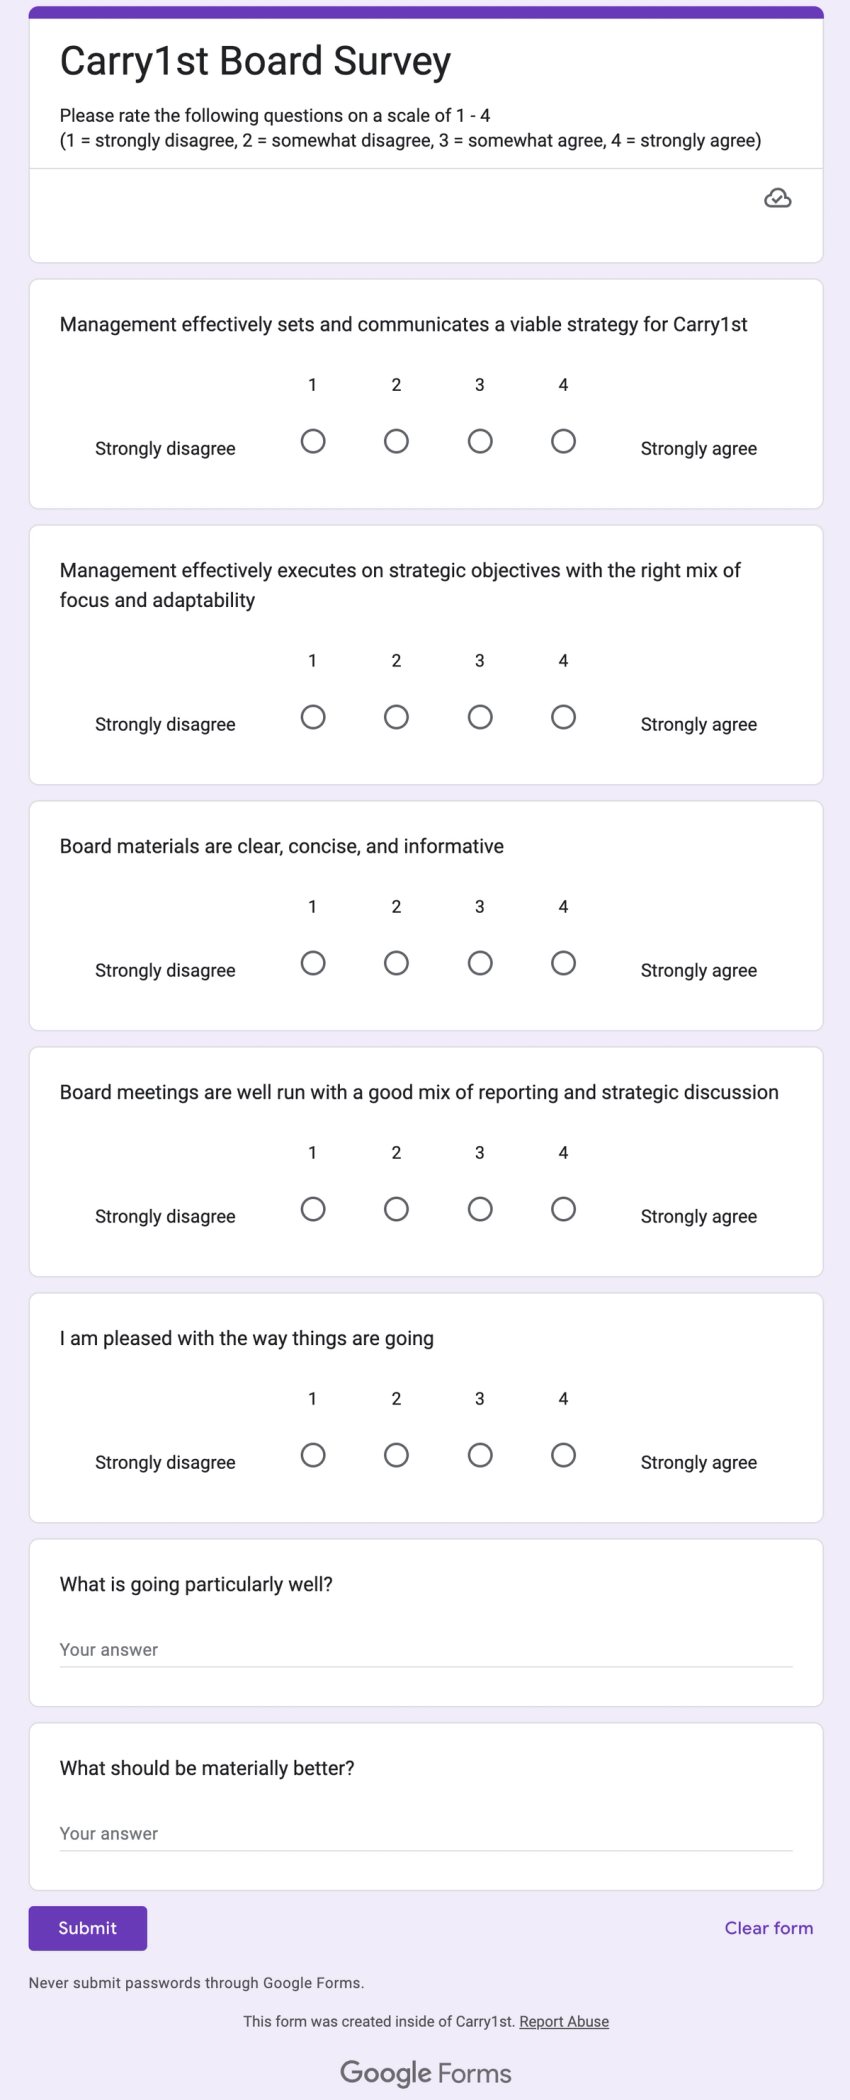Select rating 1 for the strategy communication question
Viewport: 850px width, 2100px height.
(x=313, y=440)
